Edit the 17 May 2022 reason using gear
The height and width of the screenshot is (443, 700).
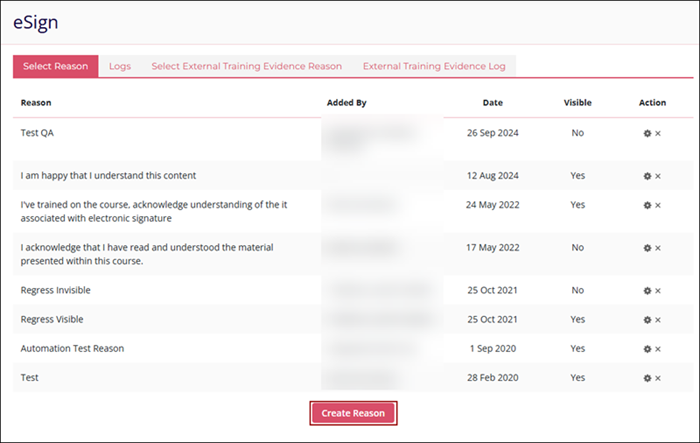click(x=647, y=248)
